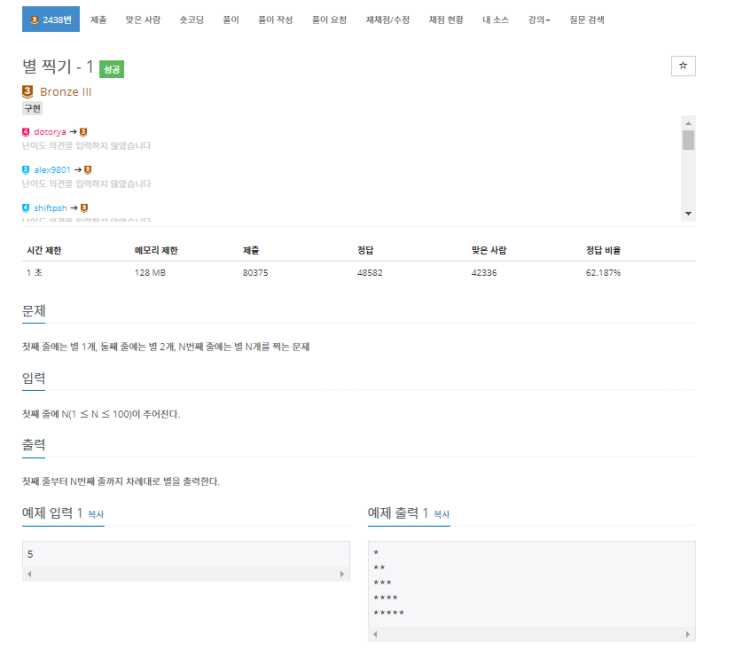Image resolution: width=743 pixels, height=649 pixels.
Task: Open dotorya's user profile link
Action: click(50, 132)
